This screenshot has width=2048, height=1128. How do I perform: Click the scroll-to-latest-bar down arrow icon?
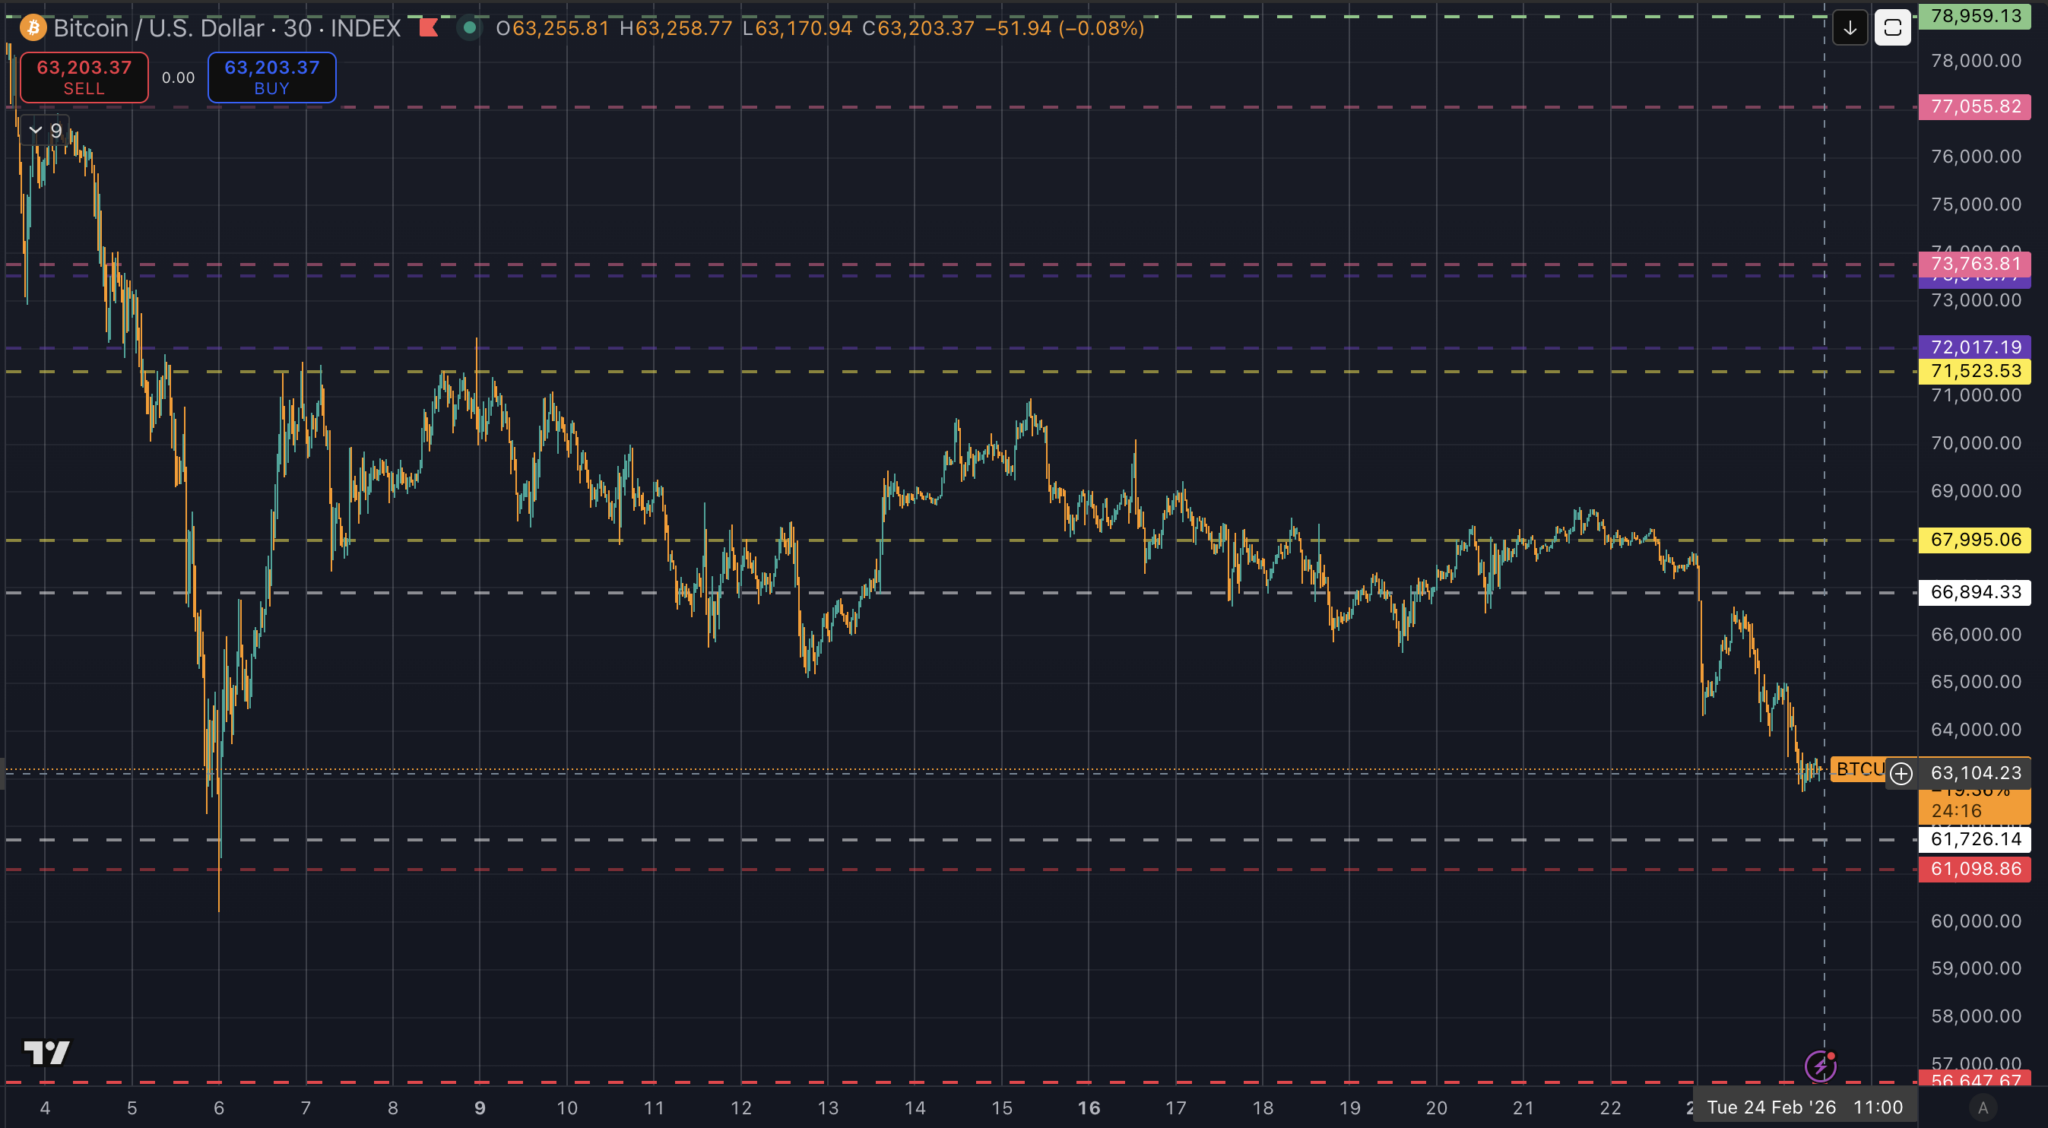1849,28
